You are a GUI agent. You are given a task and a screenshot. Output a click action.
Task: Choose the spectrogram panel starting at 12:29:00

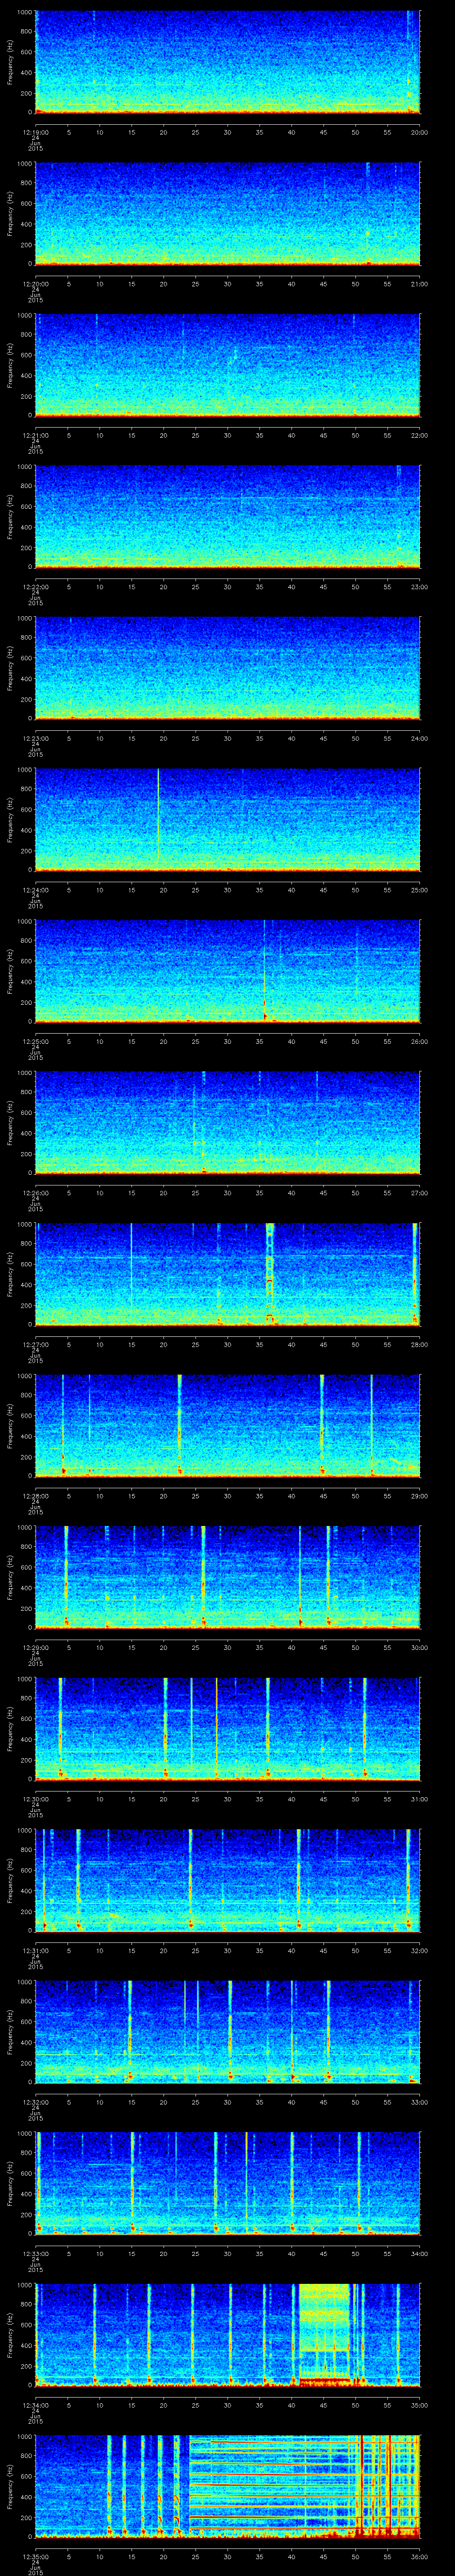tap(227, 1577)
